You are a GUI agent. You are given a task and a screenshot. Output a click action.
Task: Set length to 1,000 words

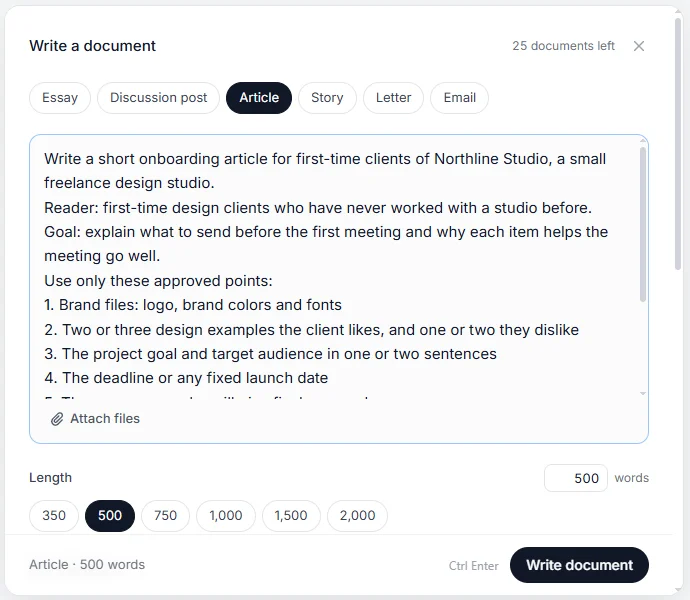pos(226,515)
